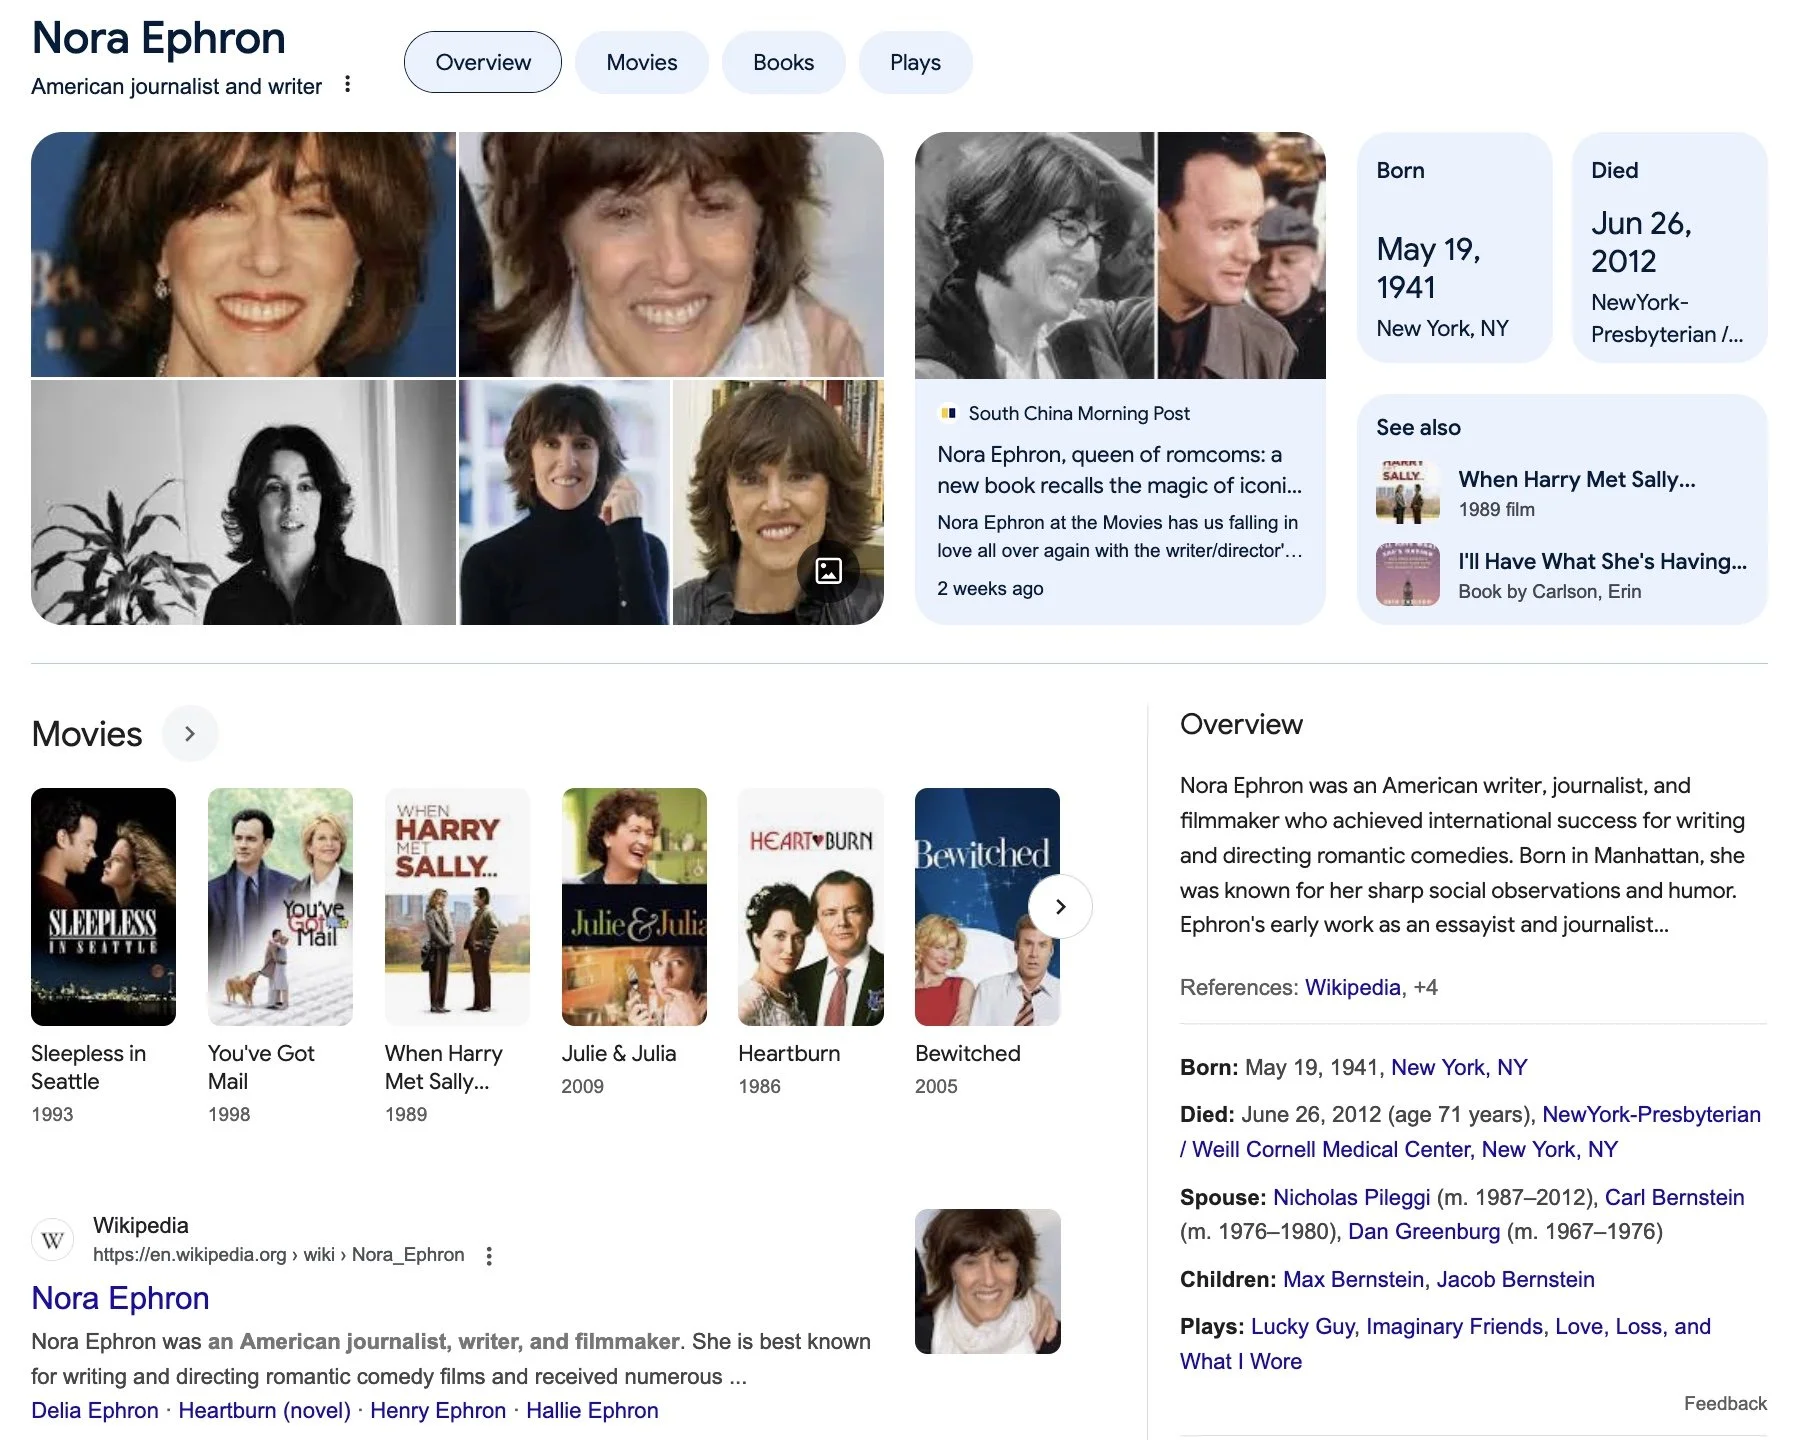Select the Overview tab

483,62
